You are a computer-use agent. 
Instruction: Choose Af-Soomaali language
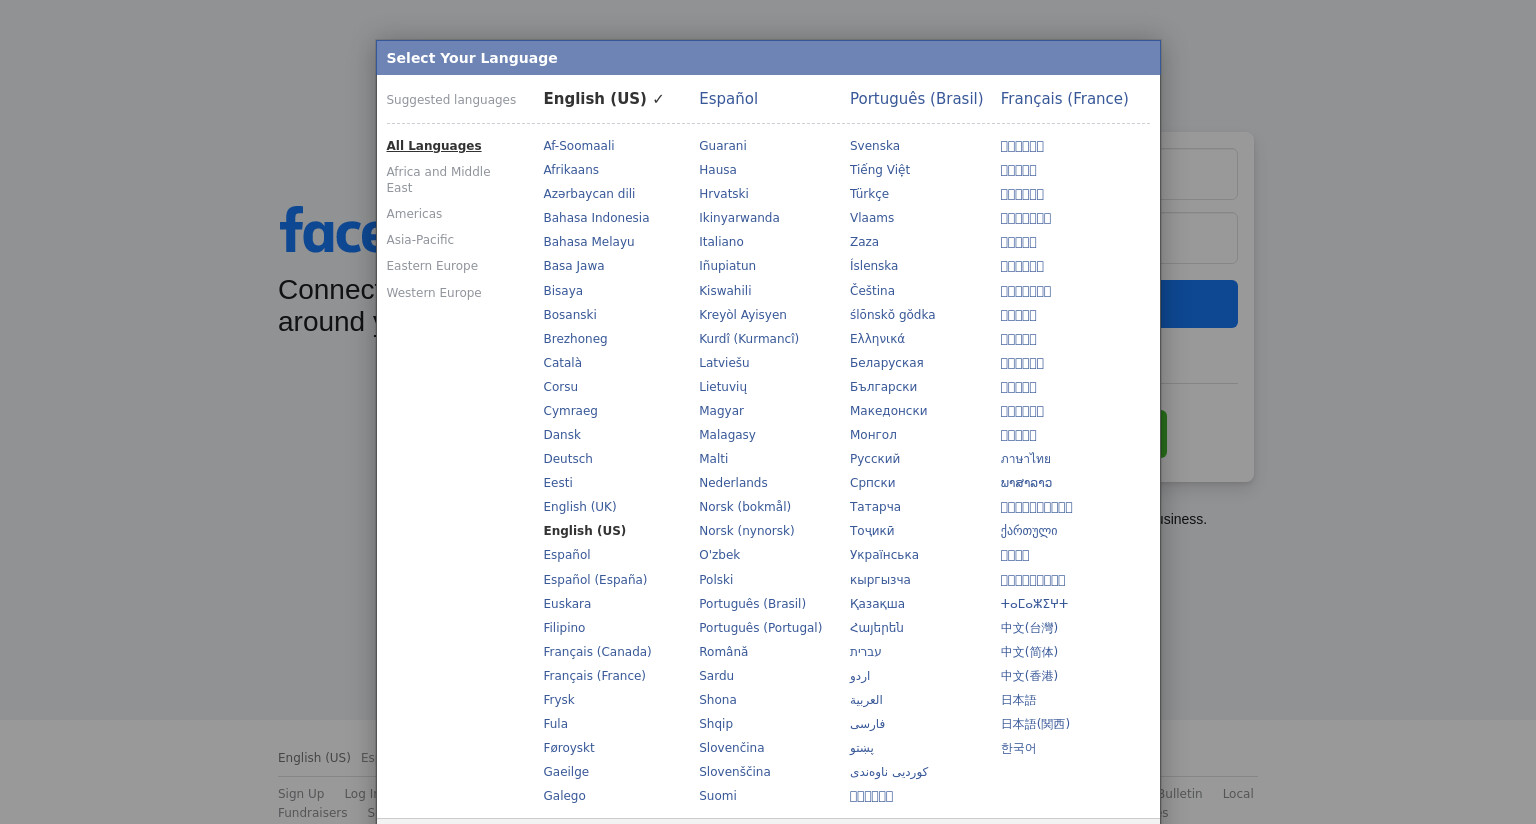(579, 146)
